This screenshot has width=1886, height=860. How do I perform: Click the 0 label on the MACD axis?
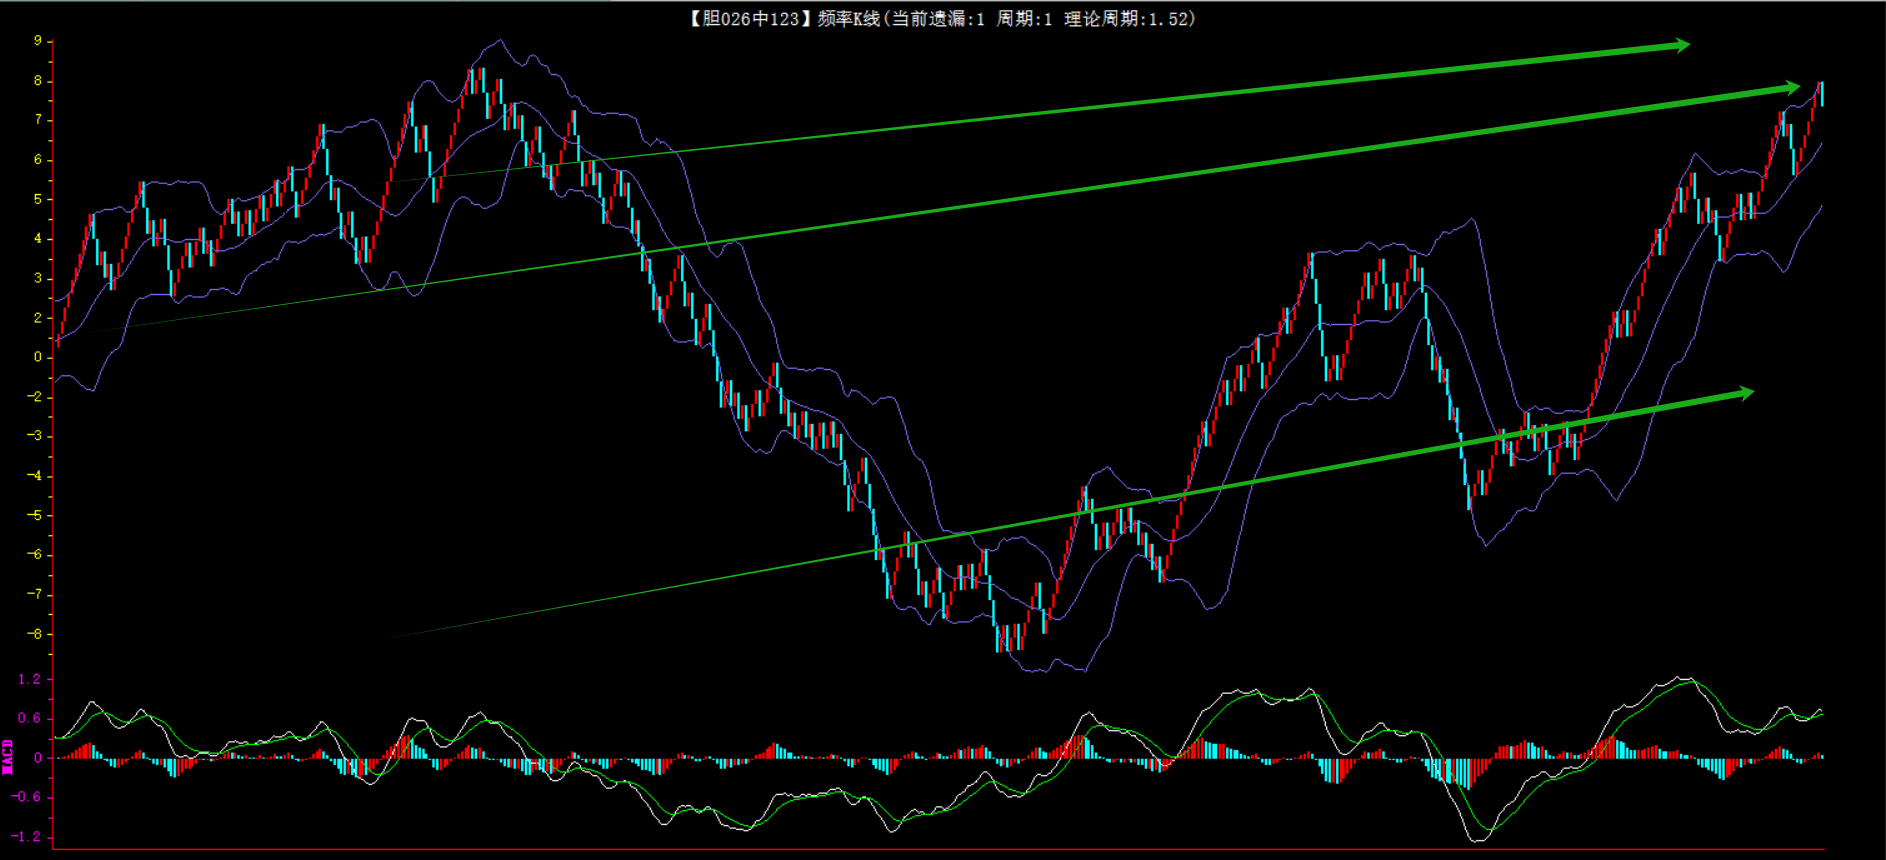pyautogui.click(x=38, y=758)
